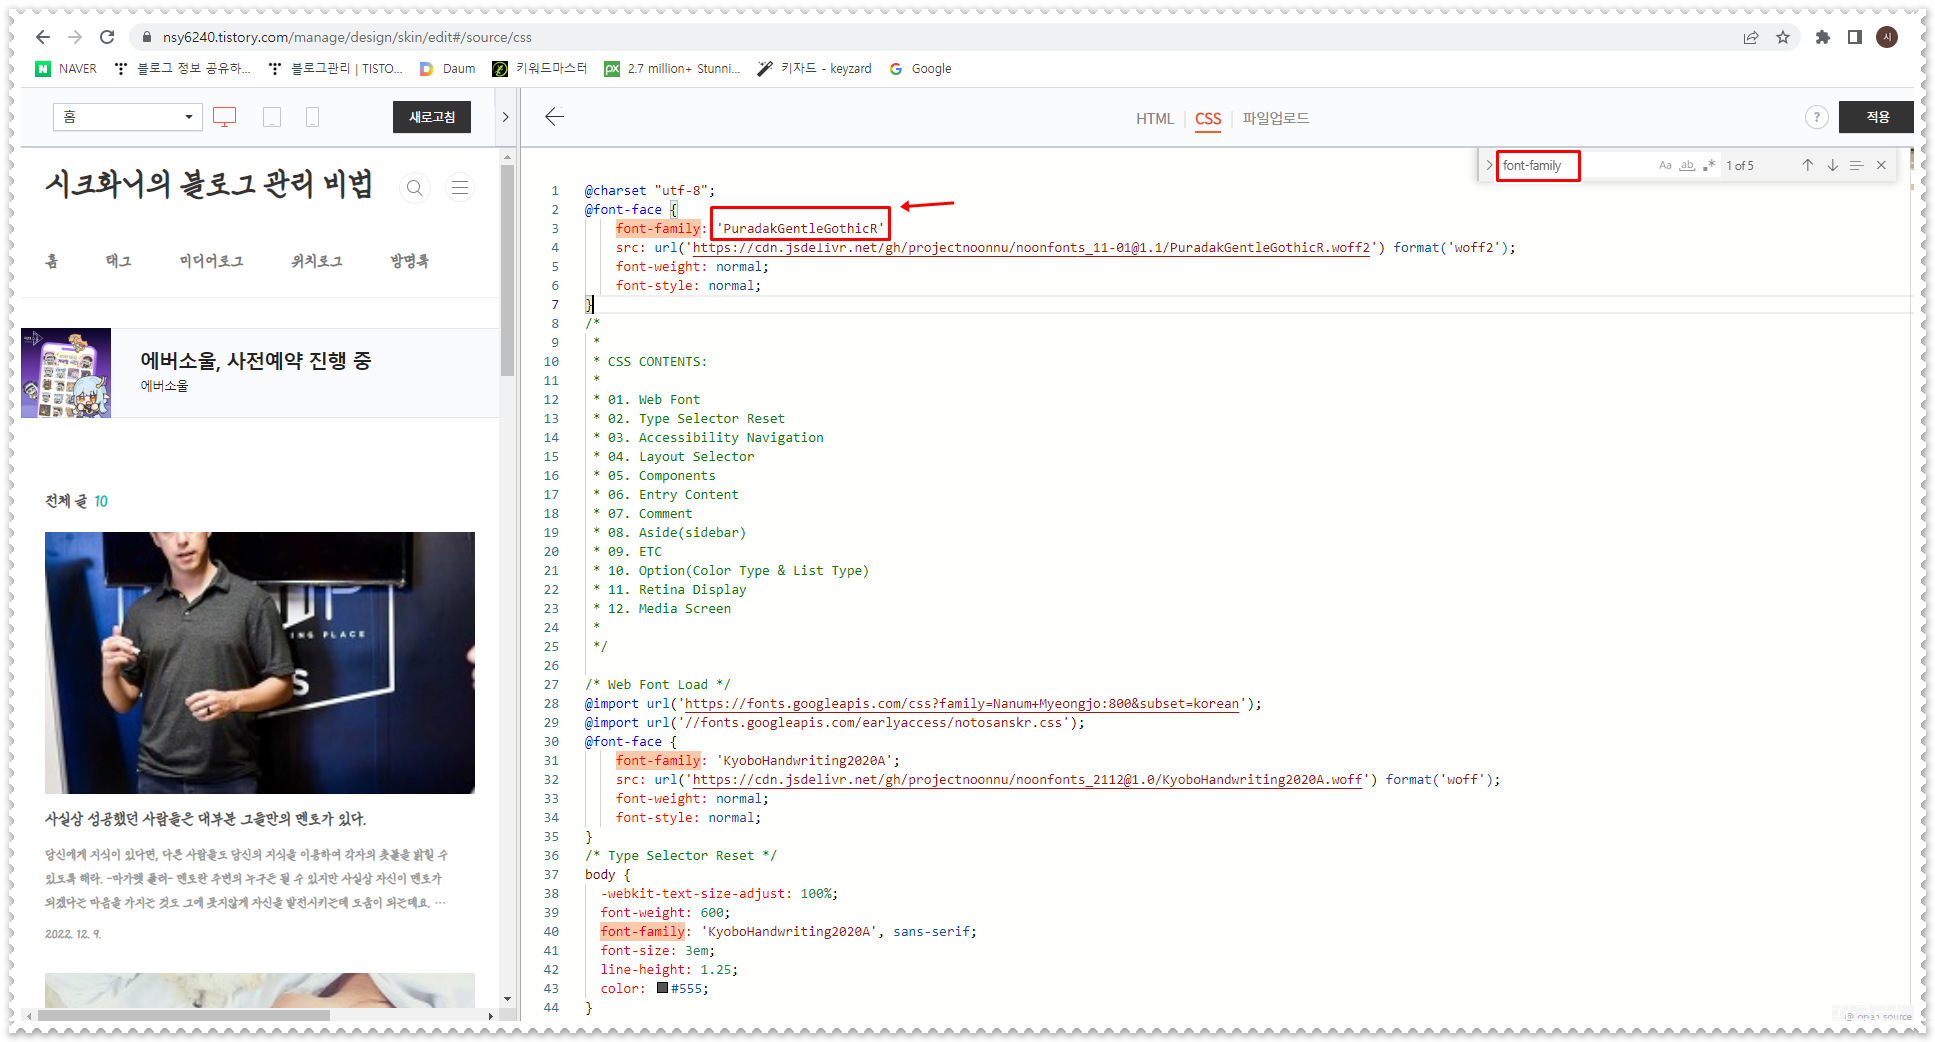Toggle match whole word in find widget
This screenshot has width=1935, height=1042.
(x=1687, y=165)
